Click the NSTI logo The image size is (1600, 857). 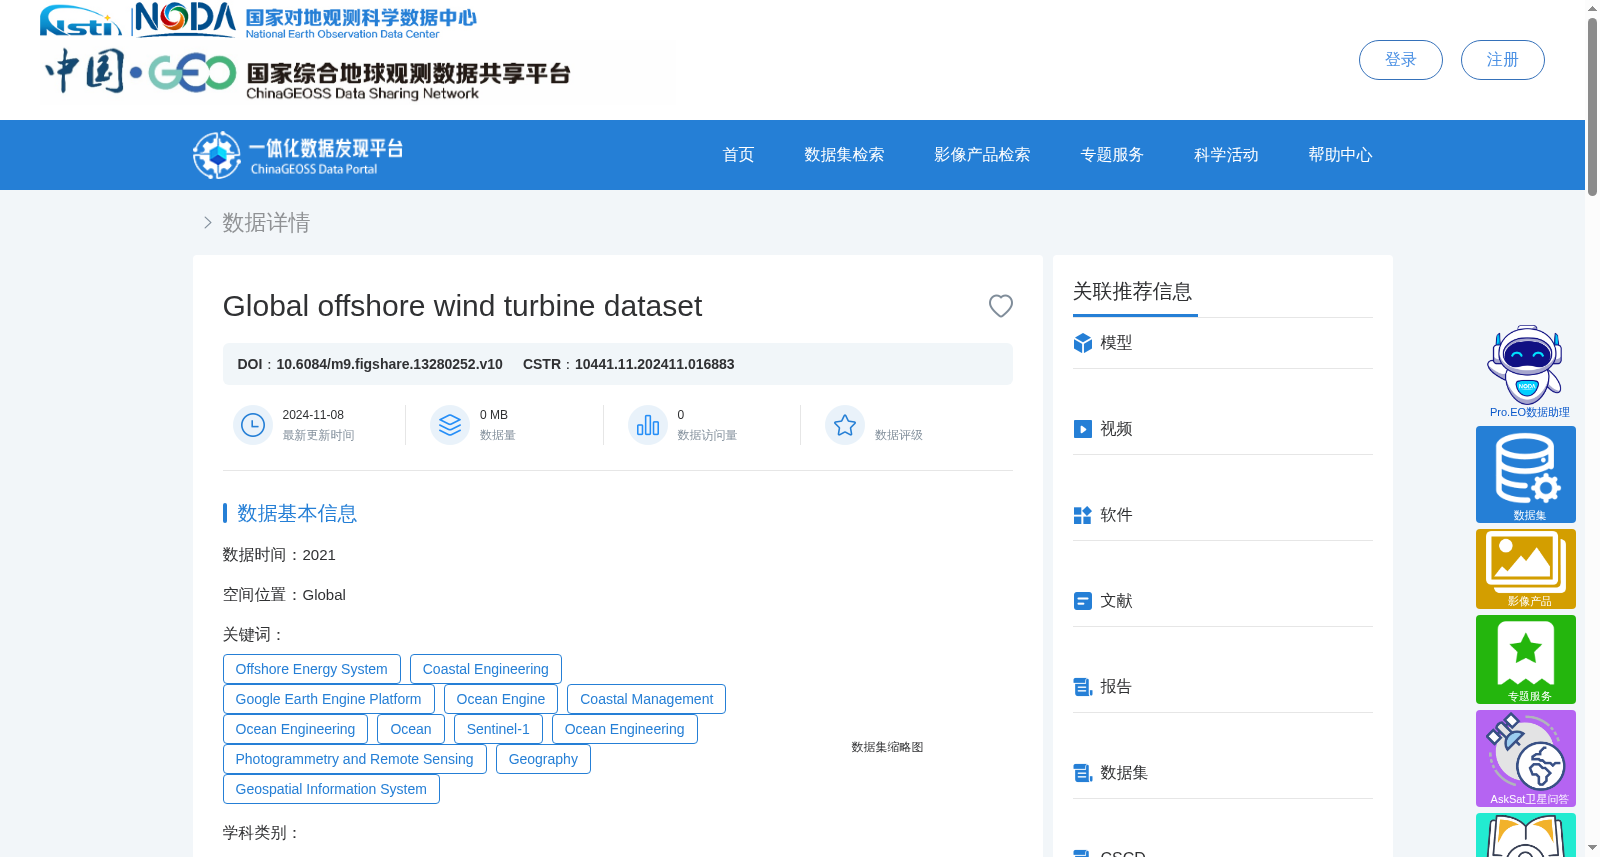(x=80, y=21)
